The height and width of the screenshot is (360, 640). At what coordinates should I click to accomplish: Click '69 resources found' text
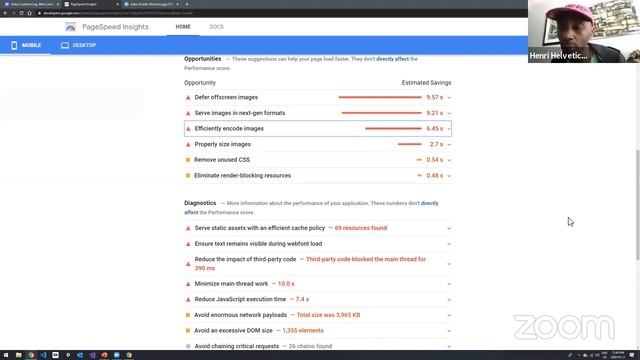(361, 228)
